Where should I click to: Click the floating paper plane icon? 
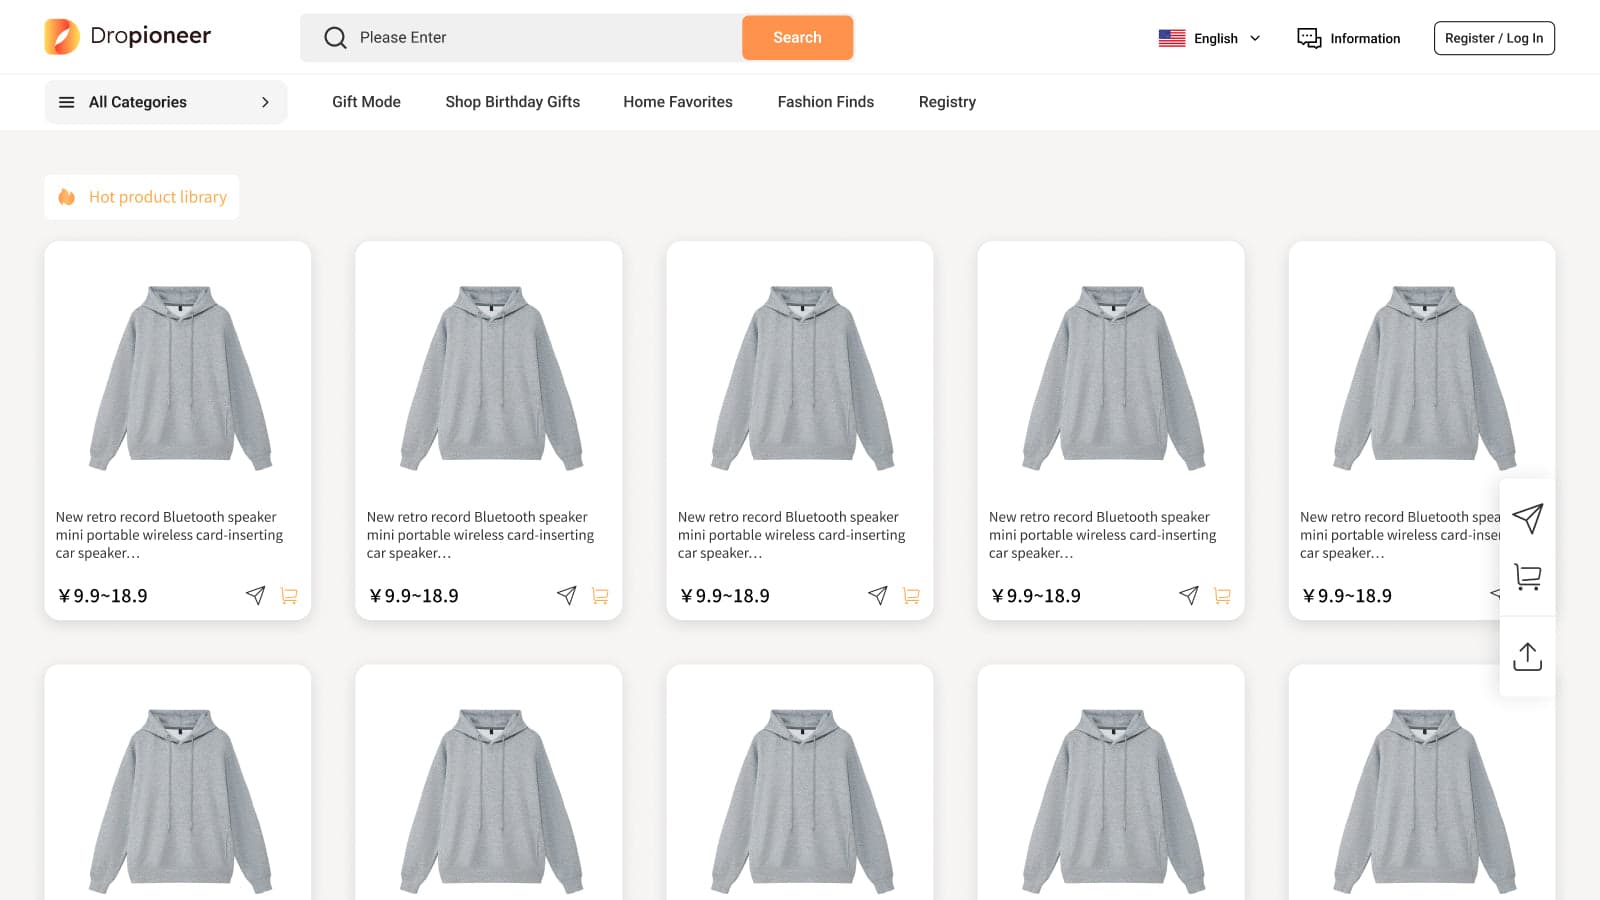[x=1527, y=518]
